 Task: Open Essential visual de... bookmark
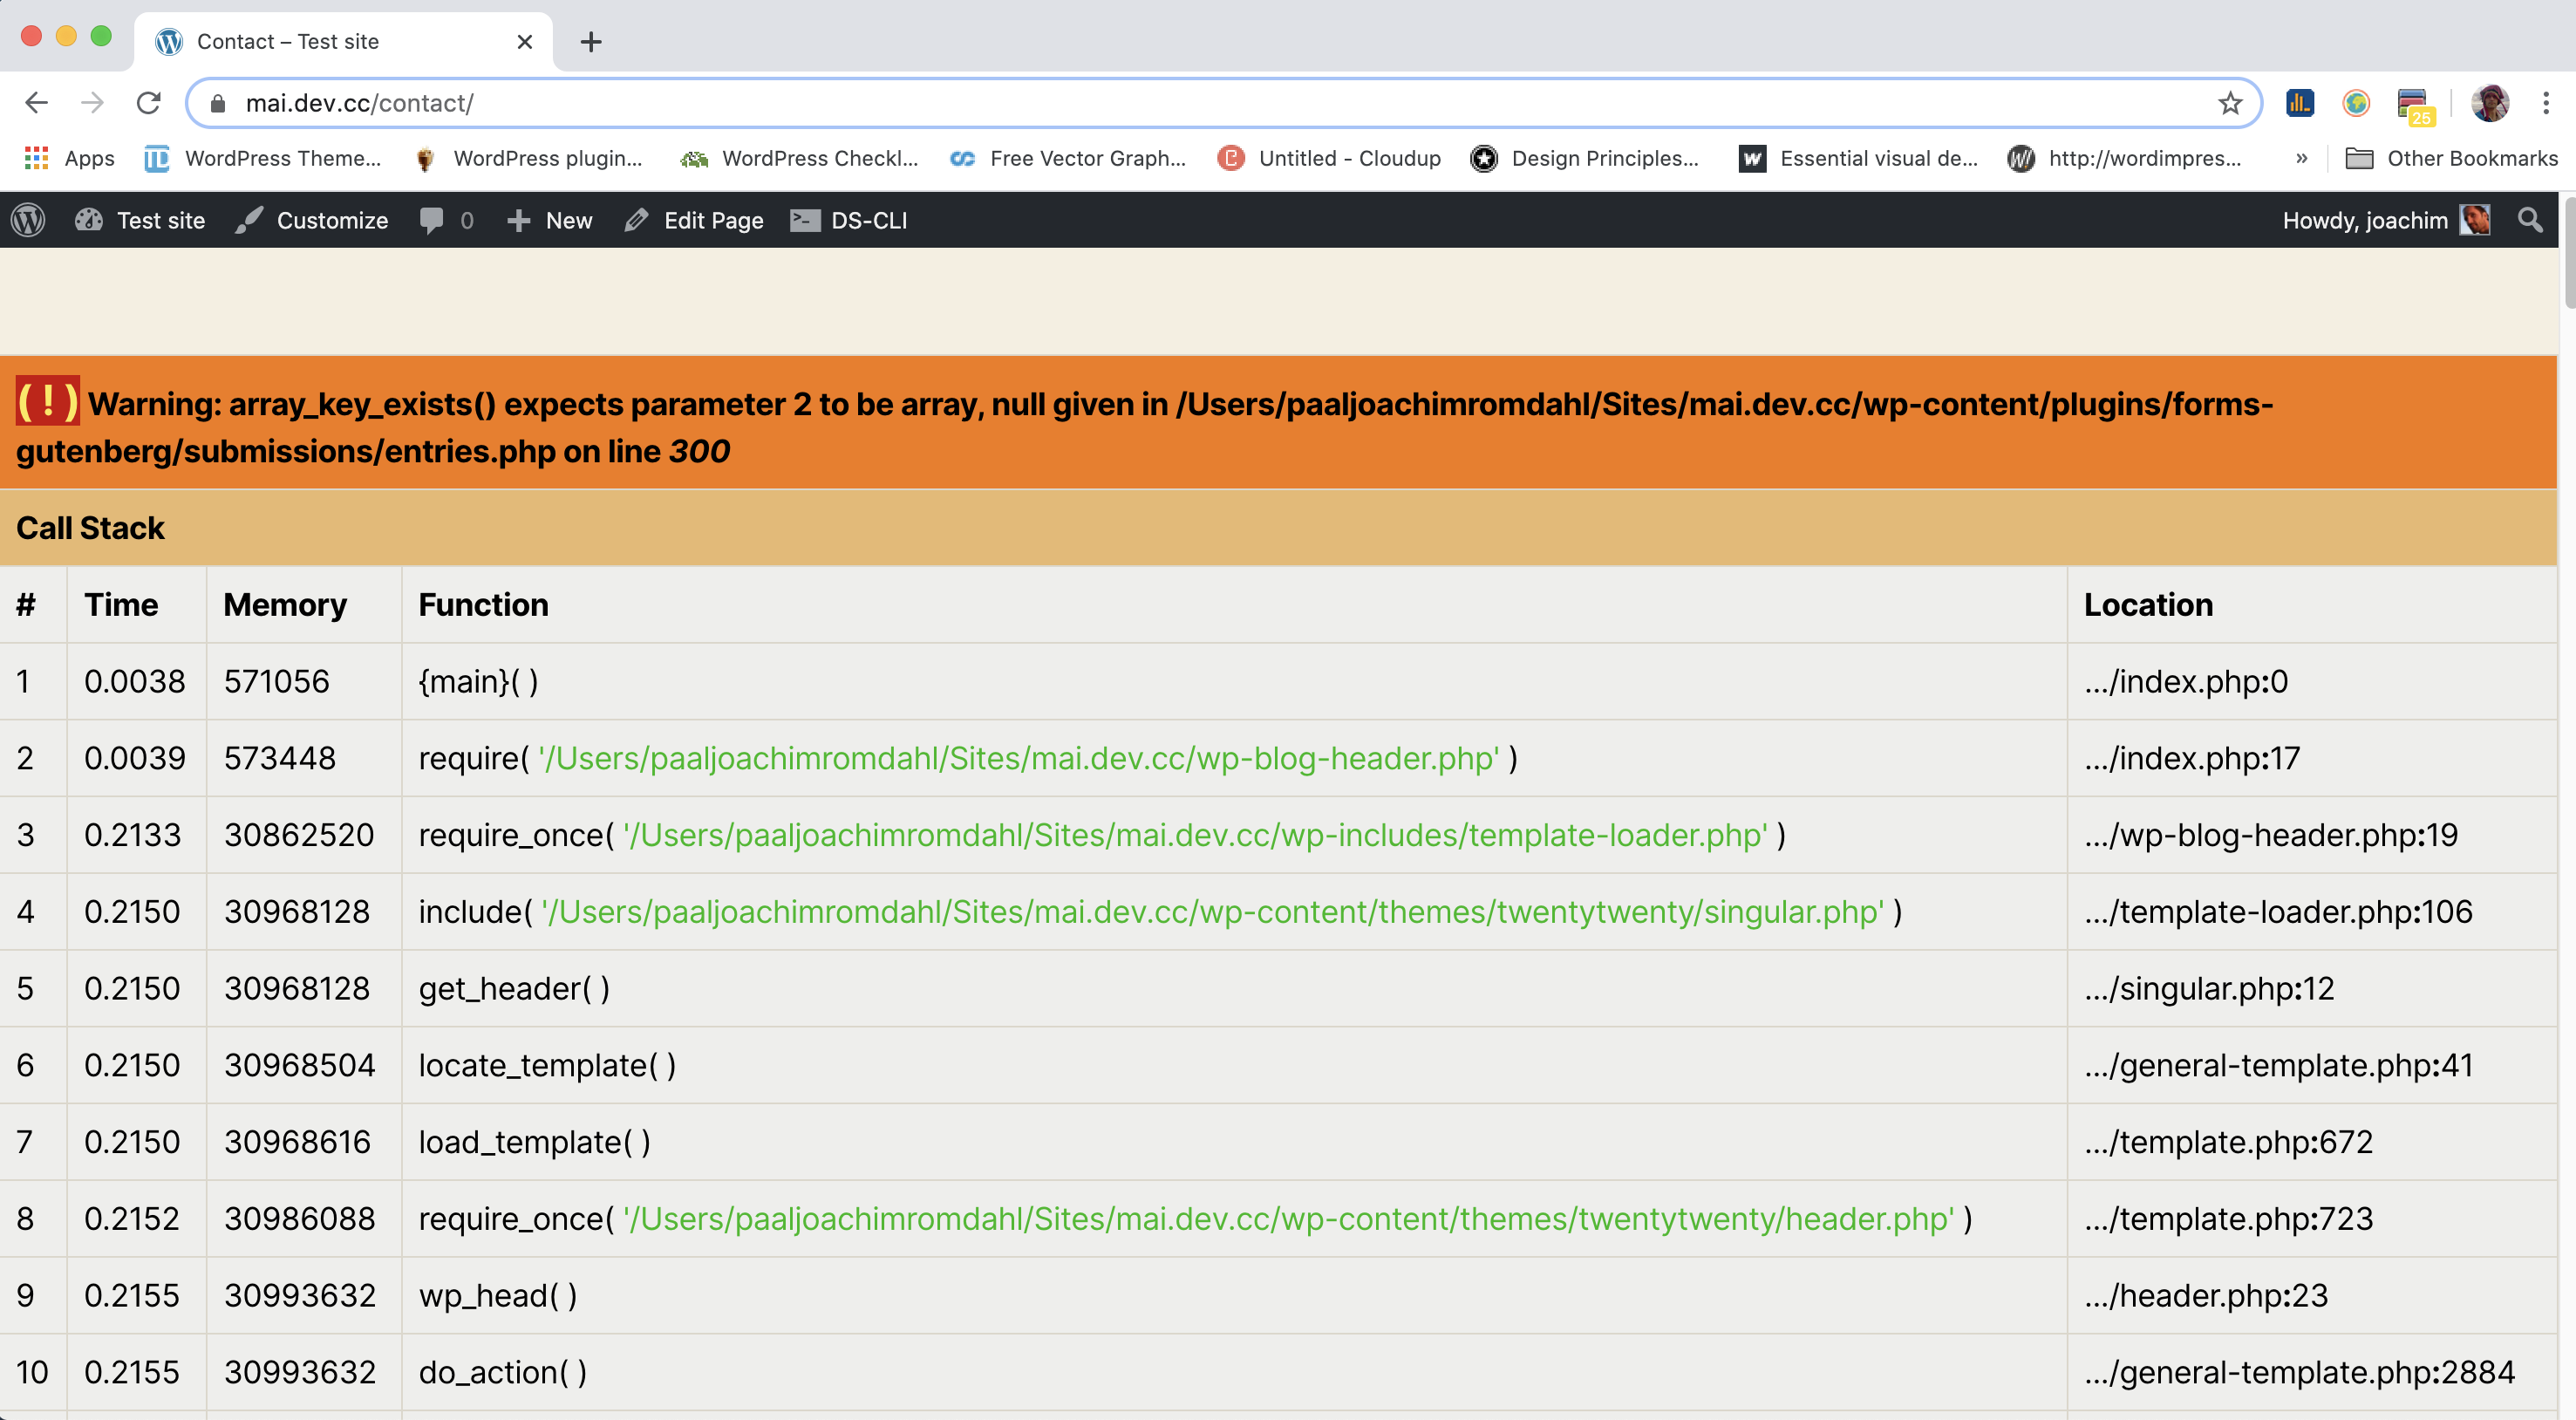[x=1858, y=158]
